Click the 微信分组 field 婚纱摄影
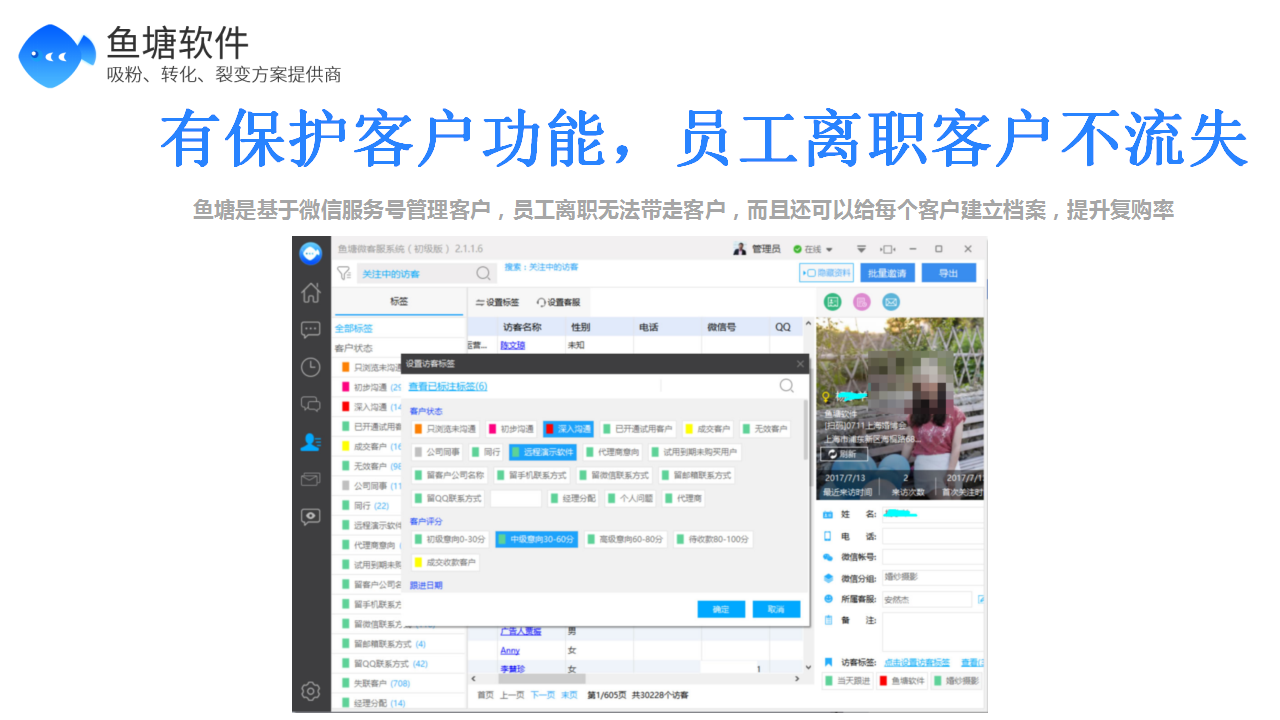 click(933, 578)
